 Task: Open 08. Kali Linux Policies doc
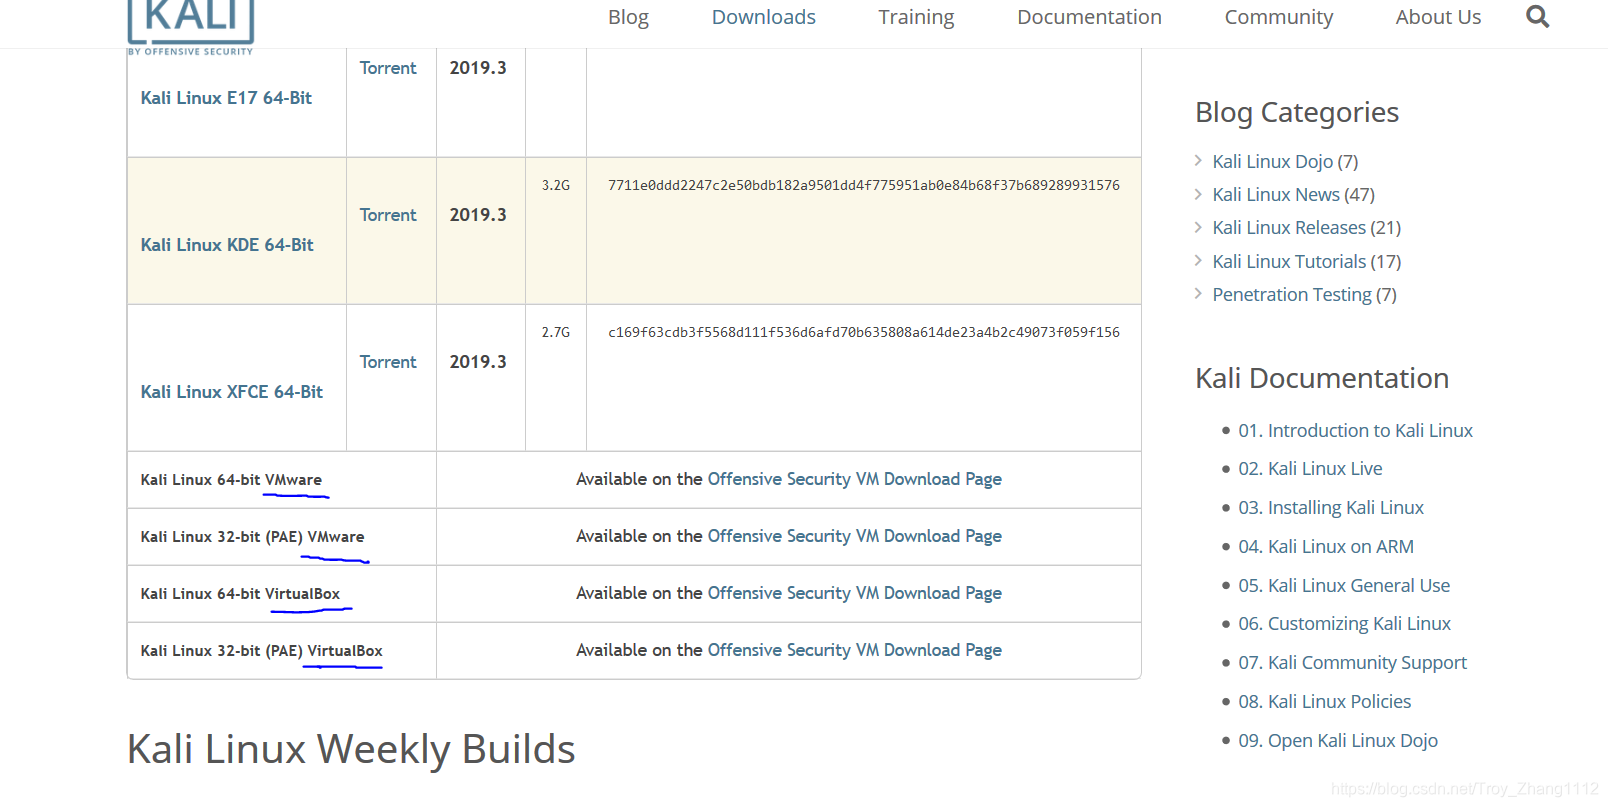tap(1324, 701)
